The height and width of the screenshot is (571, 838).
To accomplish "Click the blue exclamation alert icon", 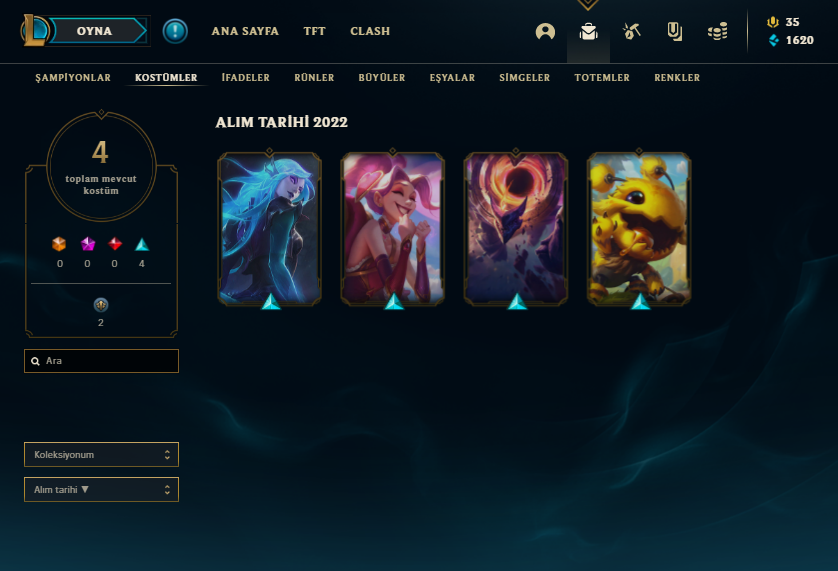I will tap(175, 31).
